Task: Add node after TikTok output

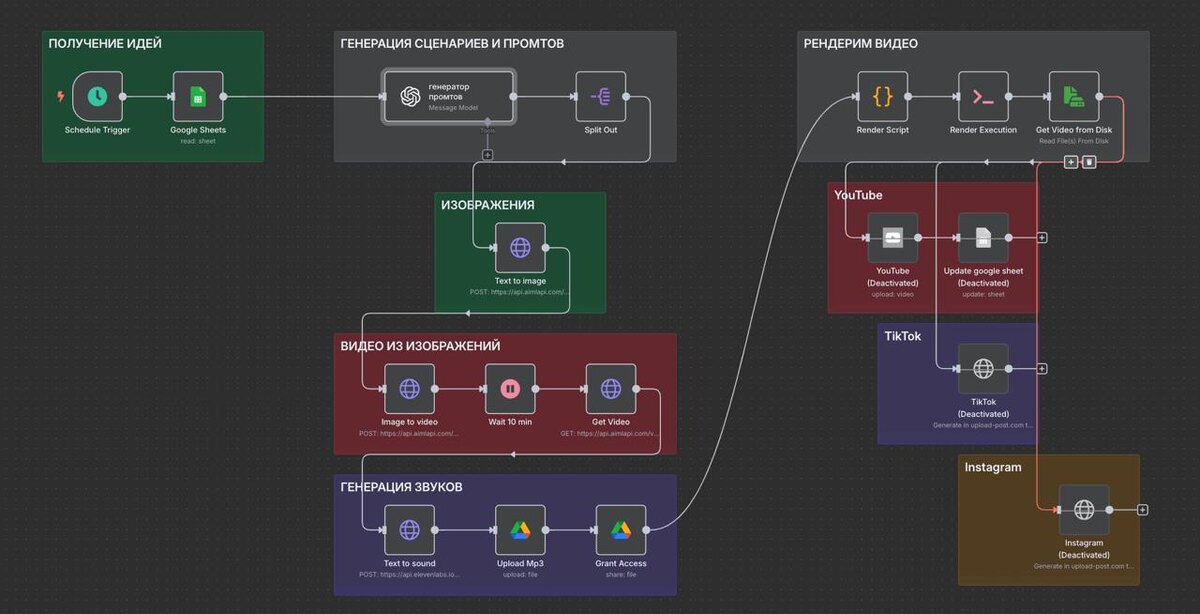Action: click(1042, 369)
